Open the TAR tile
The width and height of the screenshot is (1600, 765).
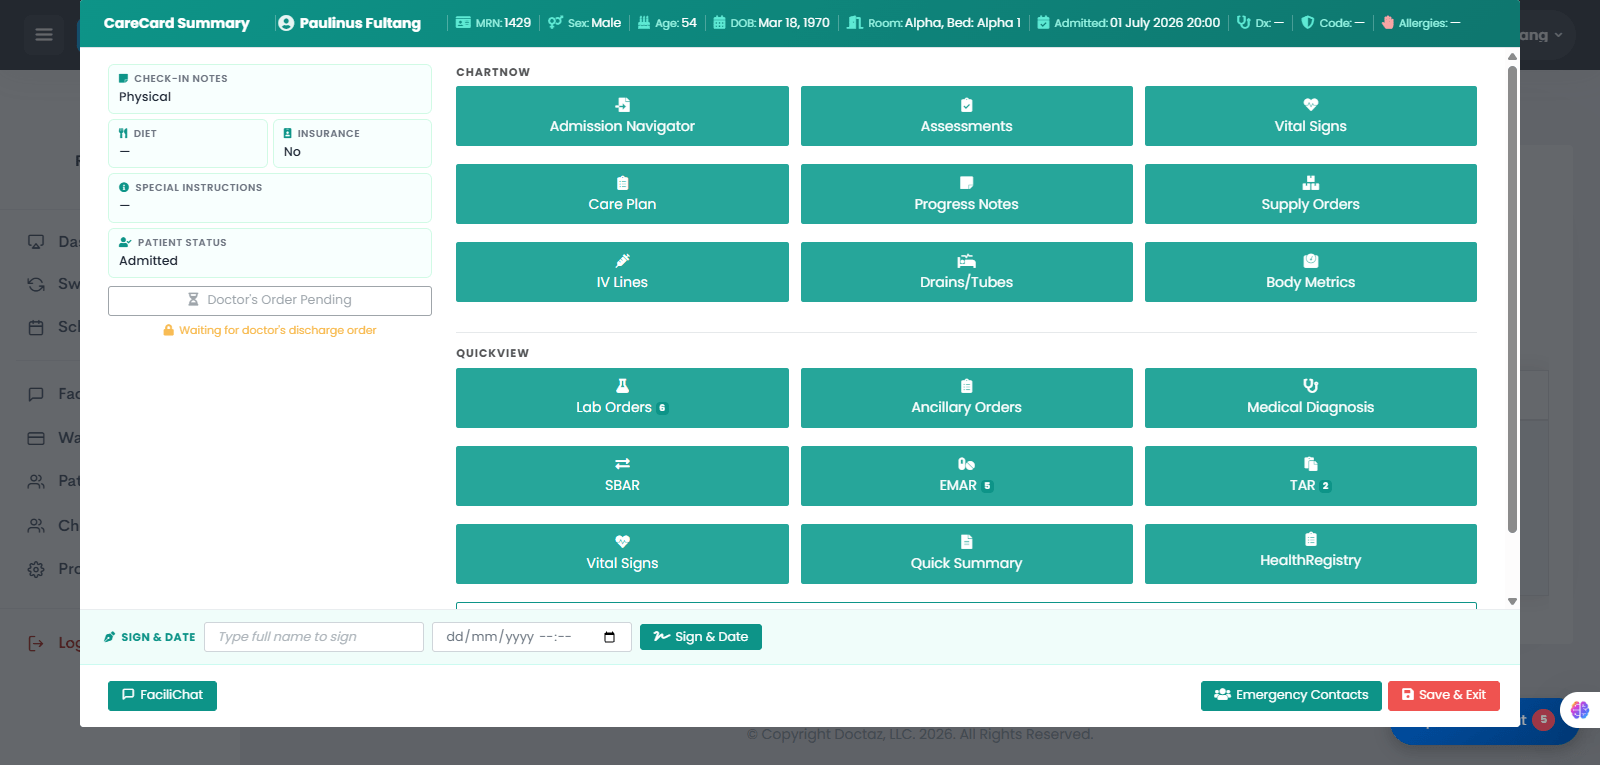click(1310, 476)
